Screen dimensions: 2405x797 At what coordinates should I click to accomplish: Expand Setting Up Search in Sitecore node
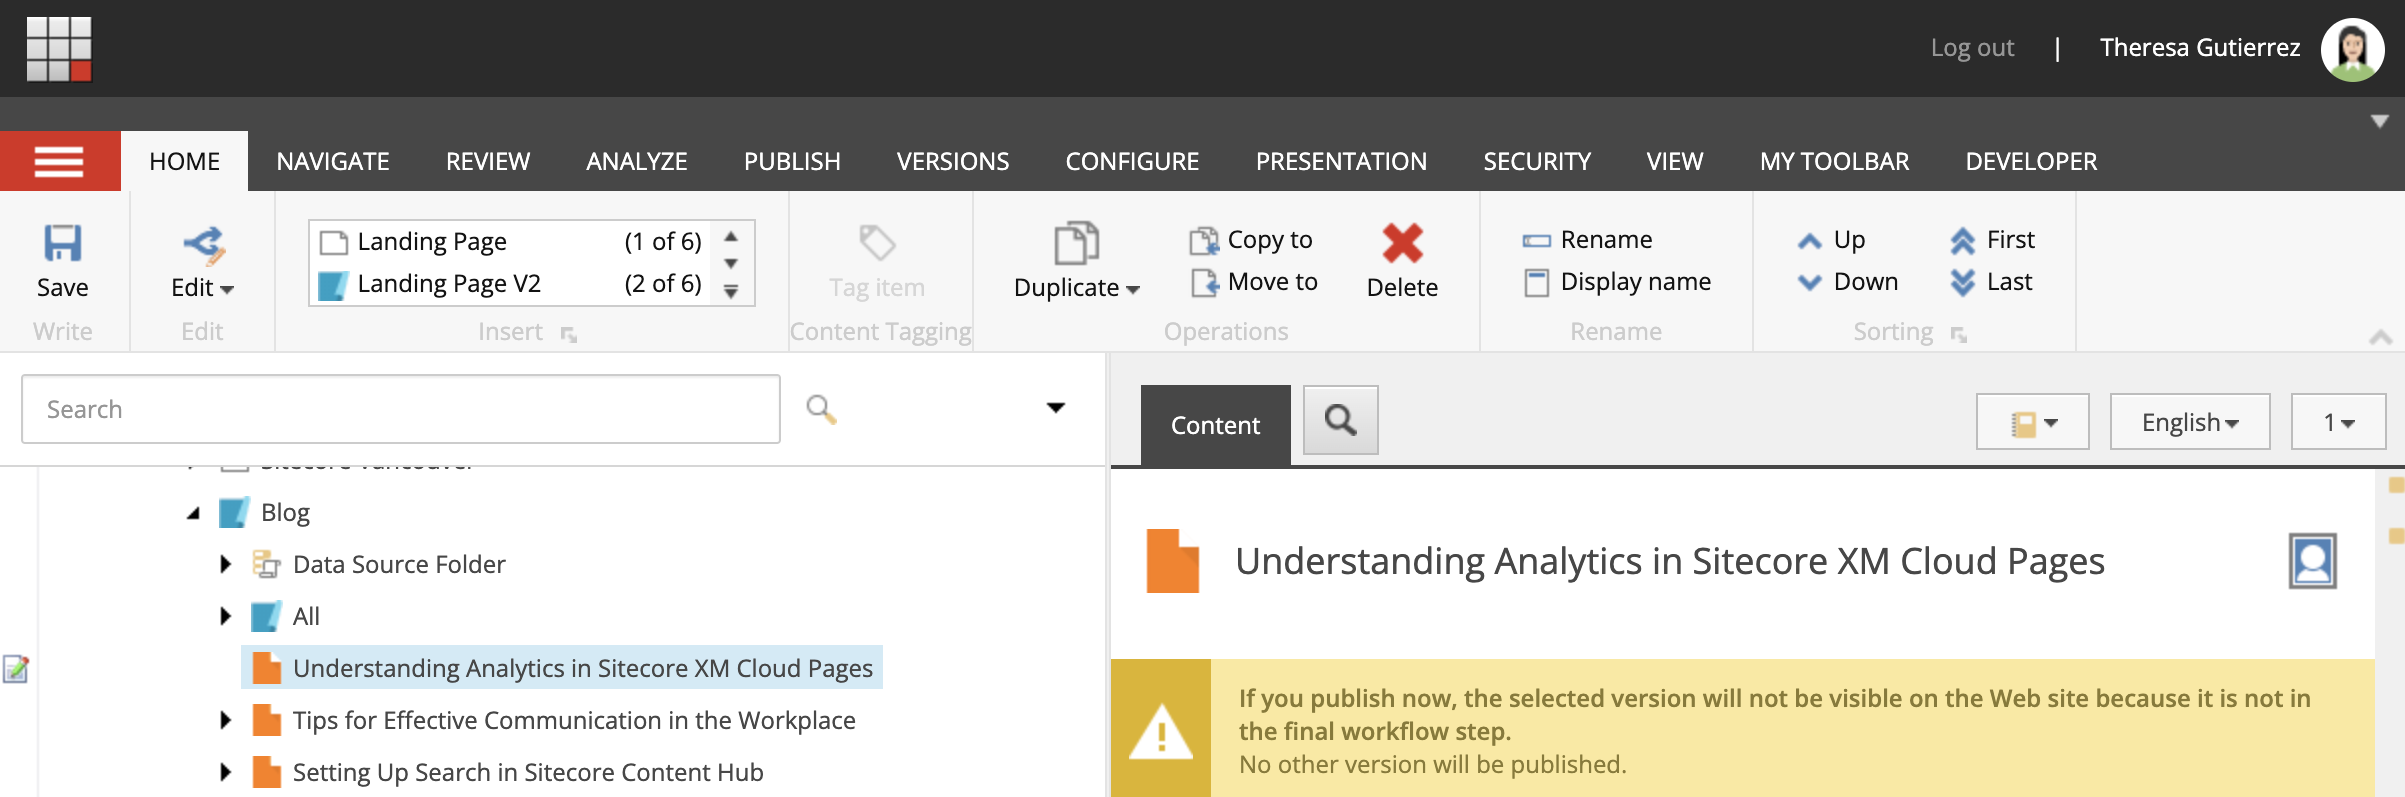pyautogui.click(x=226, y=772)
